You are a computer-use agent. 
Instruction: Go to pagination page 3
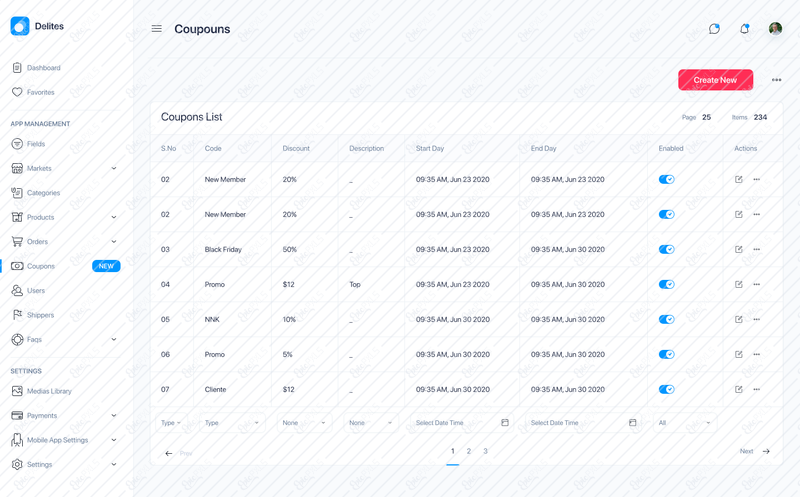[x=485, y=451]
